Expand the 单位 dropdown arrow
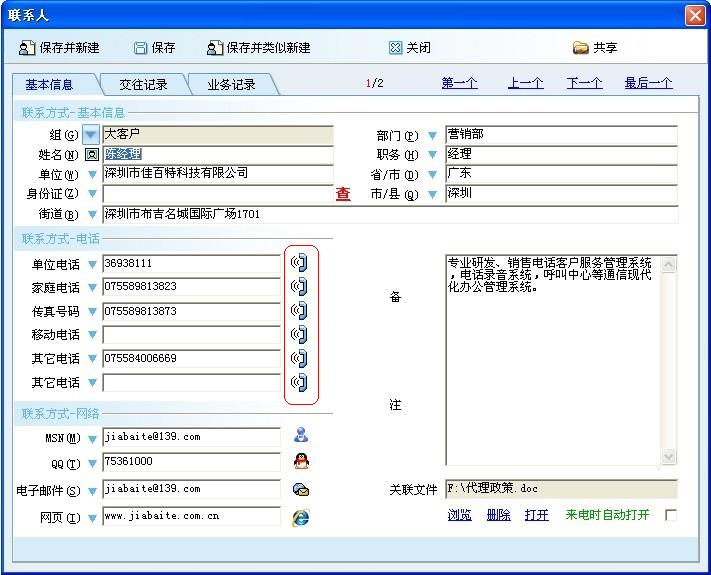 (x=92, y=175)
